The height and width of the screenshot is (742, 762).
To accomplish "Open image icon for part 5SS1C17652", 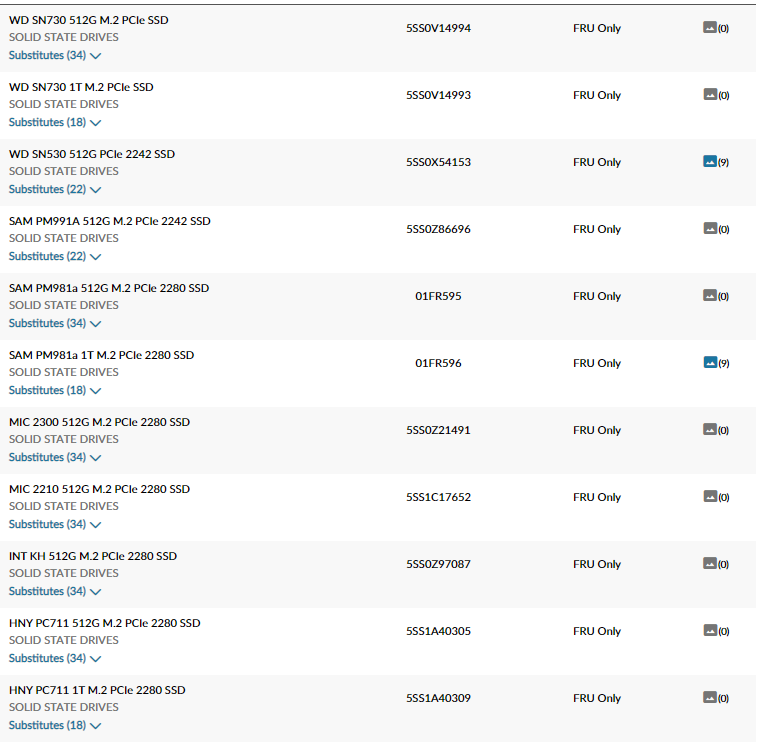I will pos(710,497).
